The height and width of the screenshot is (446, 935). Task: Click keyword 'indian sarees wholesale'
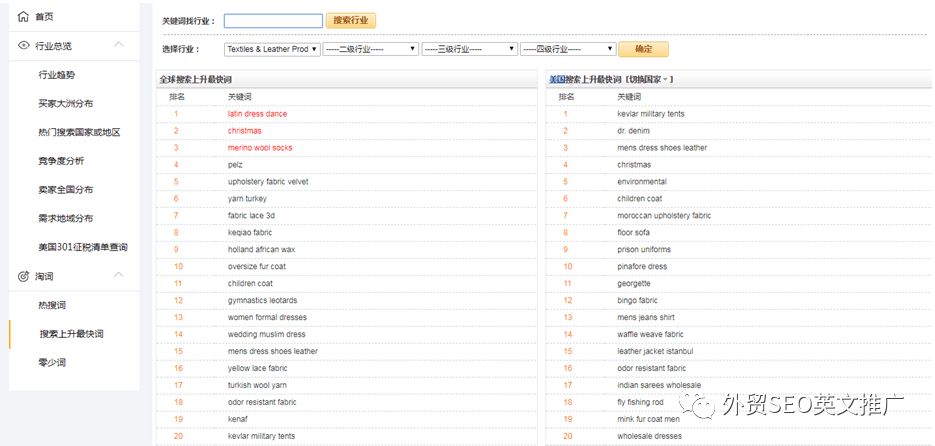click(659, 385)
